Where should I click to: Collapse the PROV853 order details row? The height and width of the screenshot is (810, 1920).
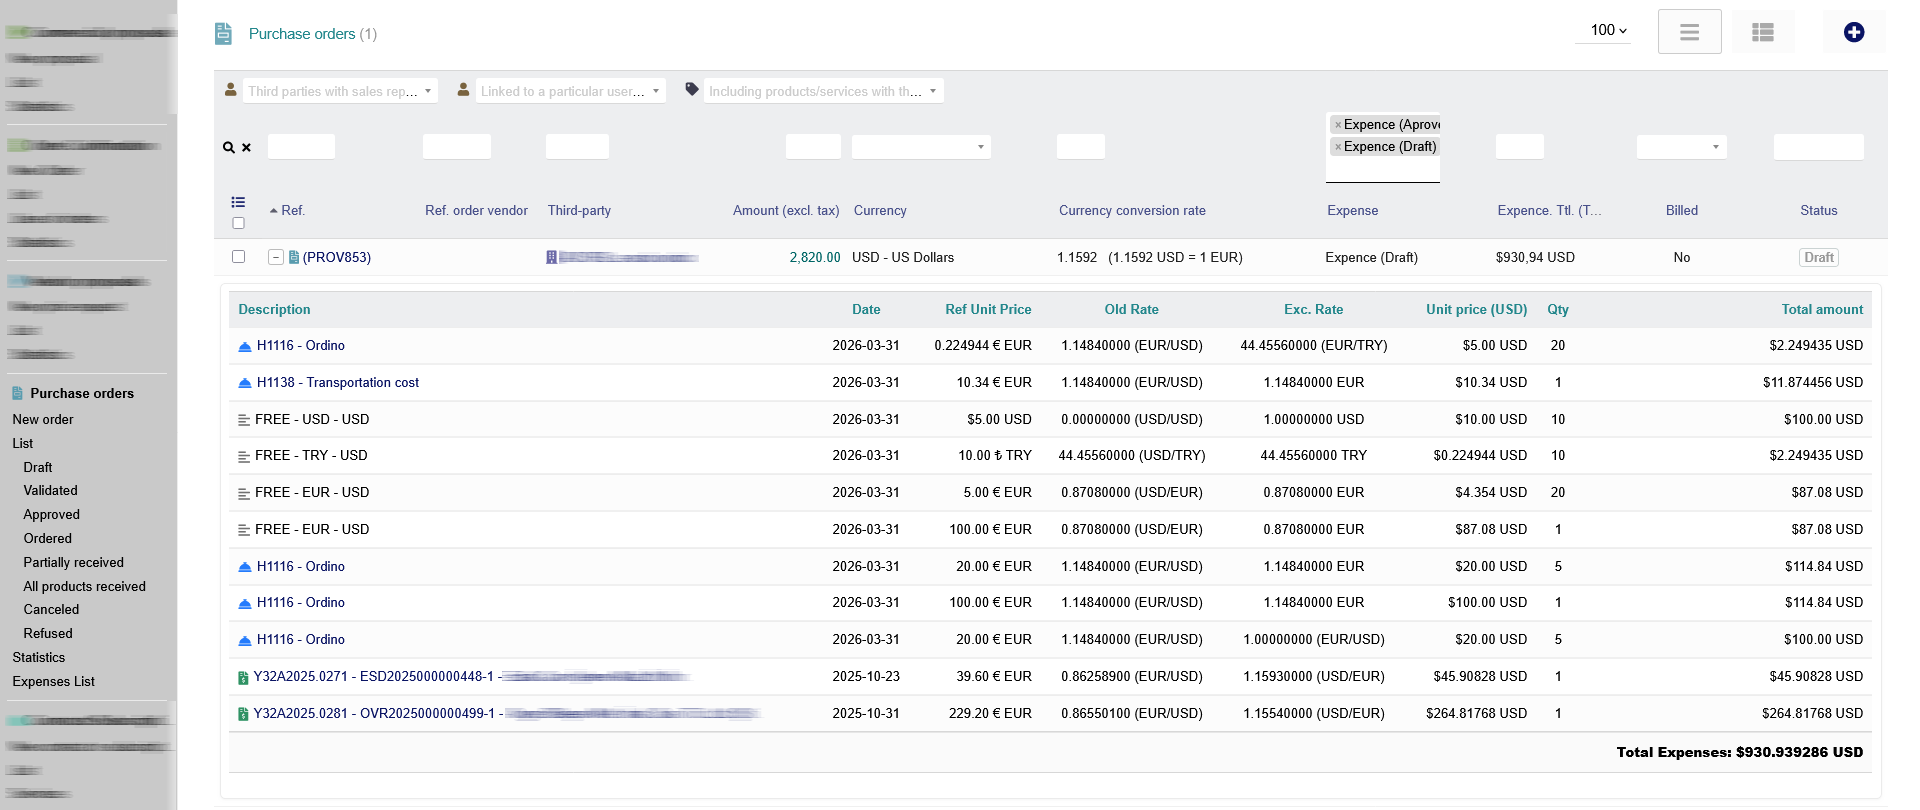click(276, 257)
